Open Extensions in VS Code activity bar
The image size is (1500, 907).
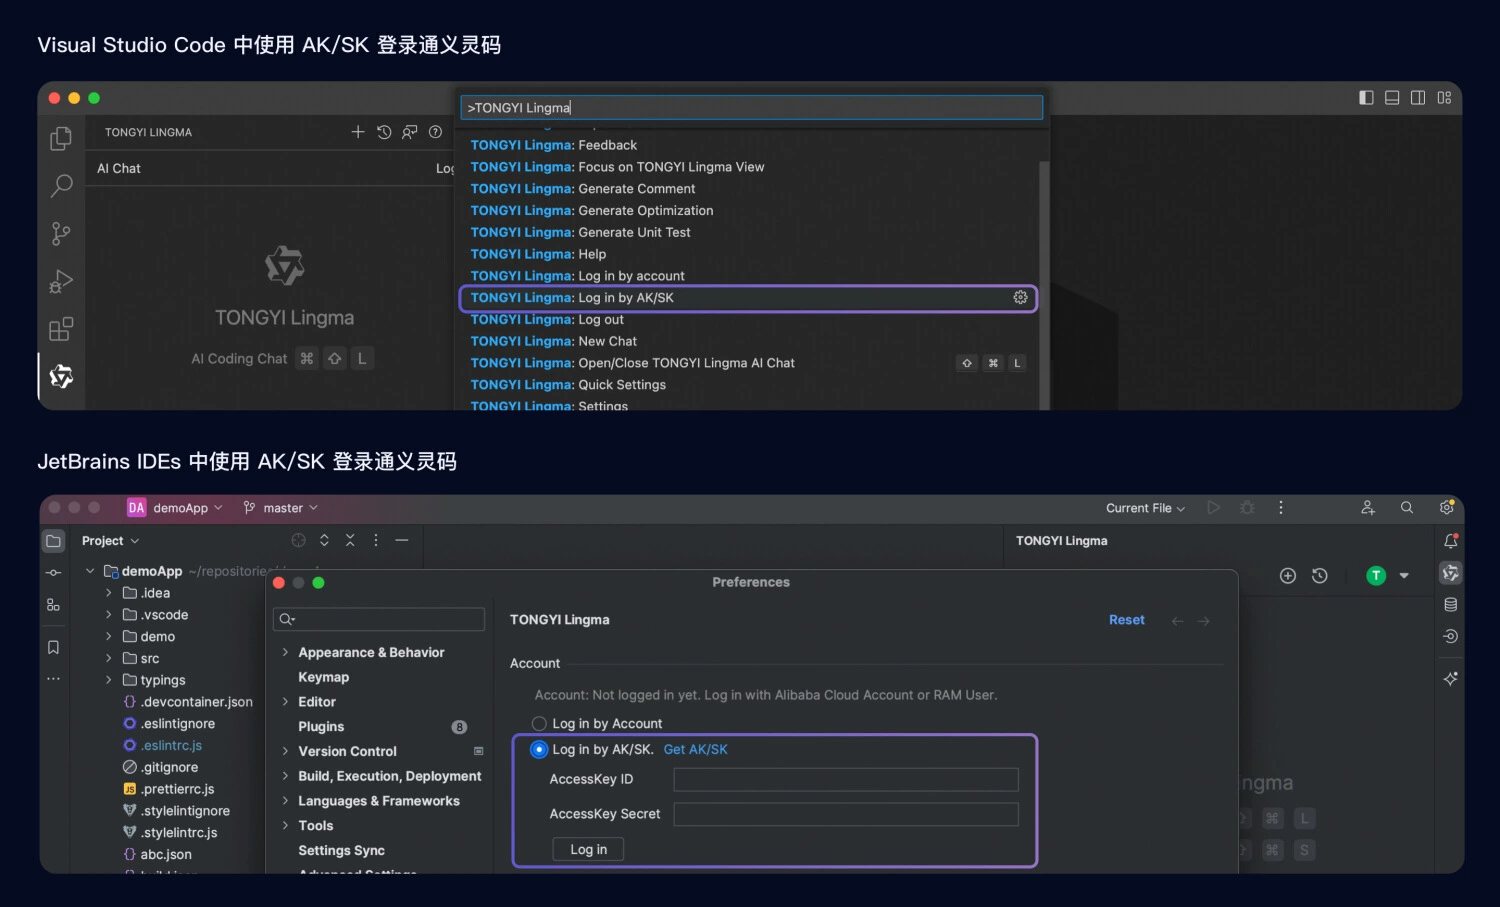(x=61, y=329)
